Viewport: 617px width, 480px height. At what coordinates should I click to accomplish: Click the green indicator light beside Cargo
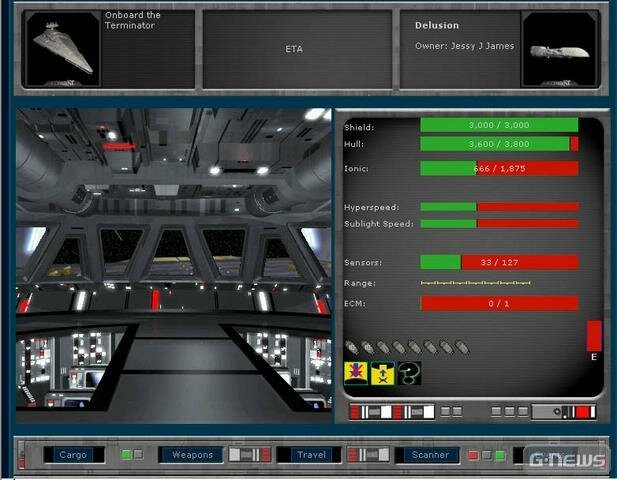[x=126, y=455]
